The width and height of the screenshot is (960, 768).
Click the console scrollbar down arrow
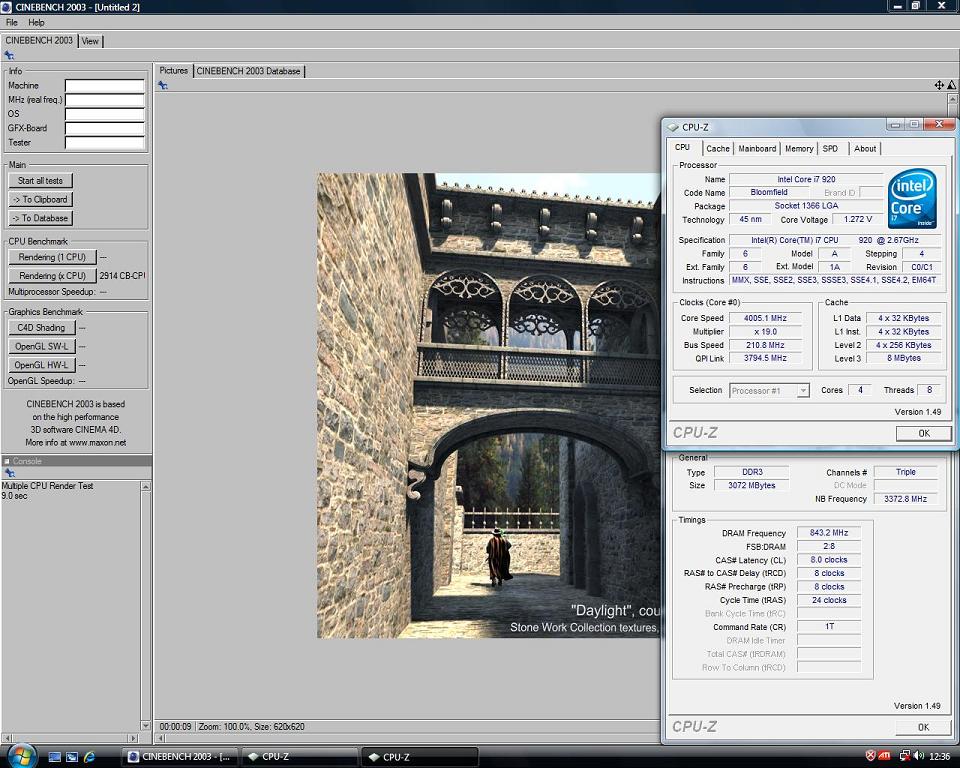click(146, 725)
